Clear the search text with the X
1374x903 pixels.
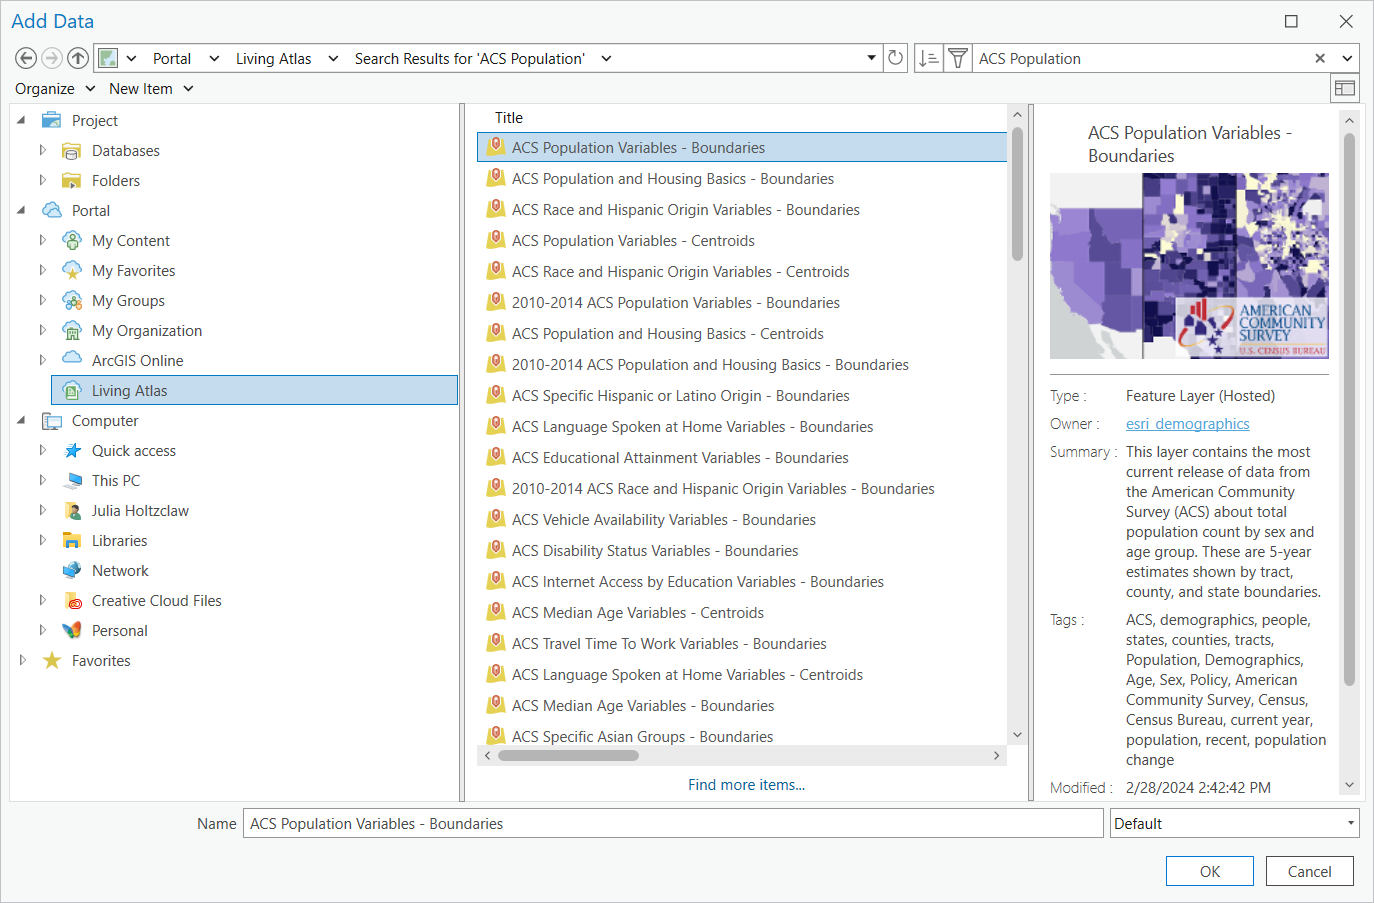tap(1320, 58)
